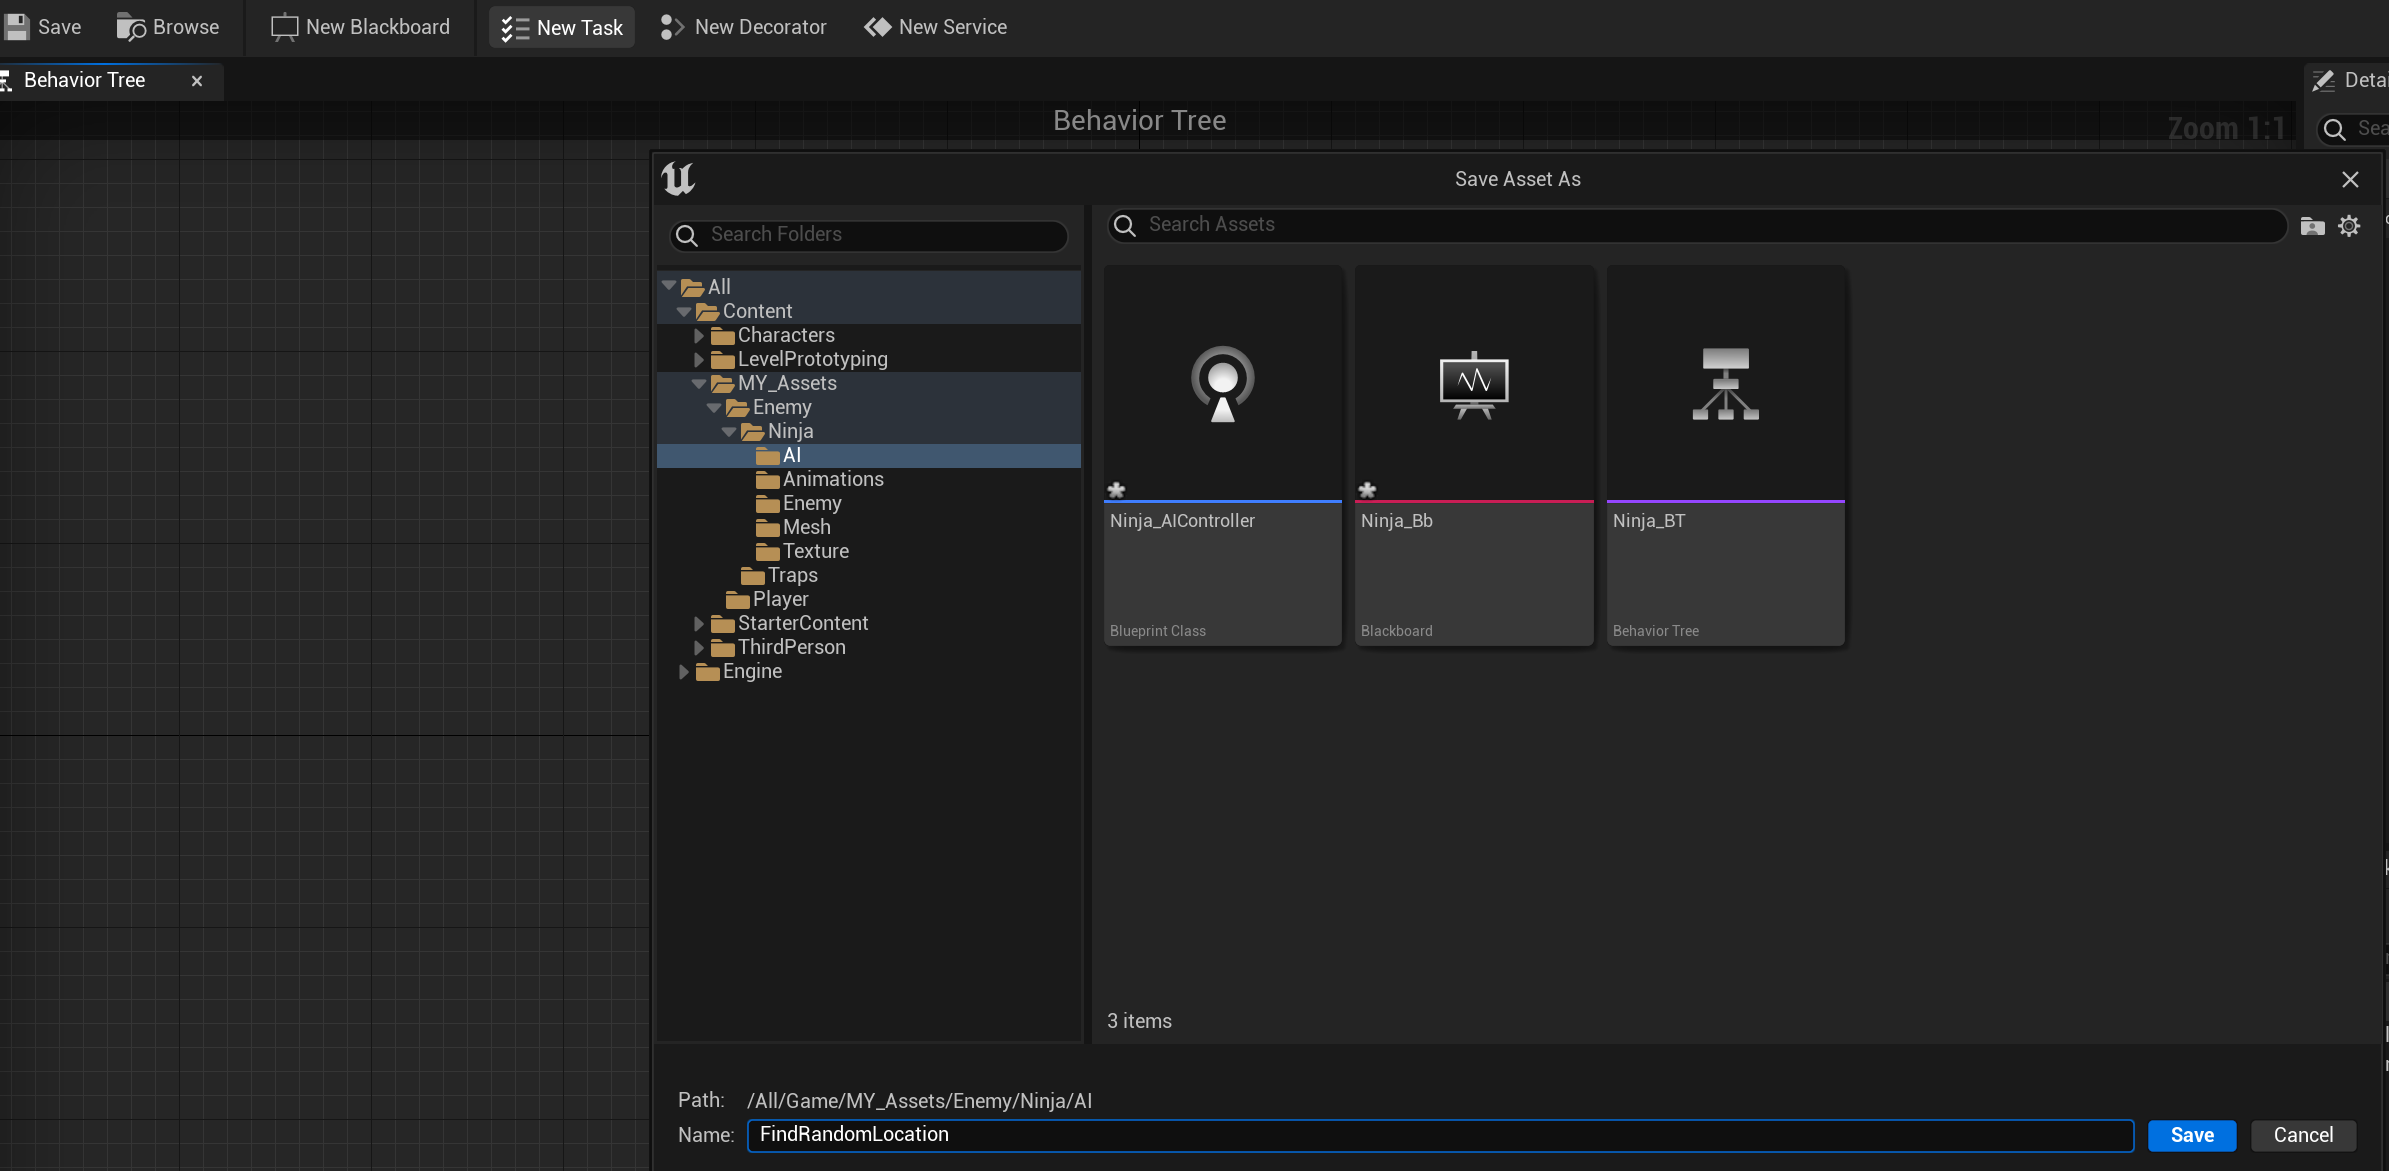Click the new folder icon in dialog

[2312, 226]
